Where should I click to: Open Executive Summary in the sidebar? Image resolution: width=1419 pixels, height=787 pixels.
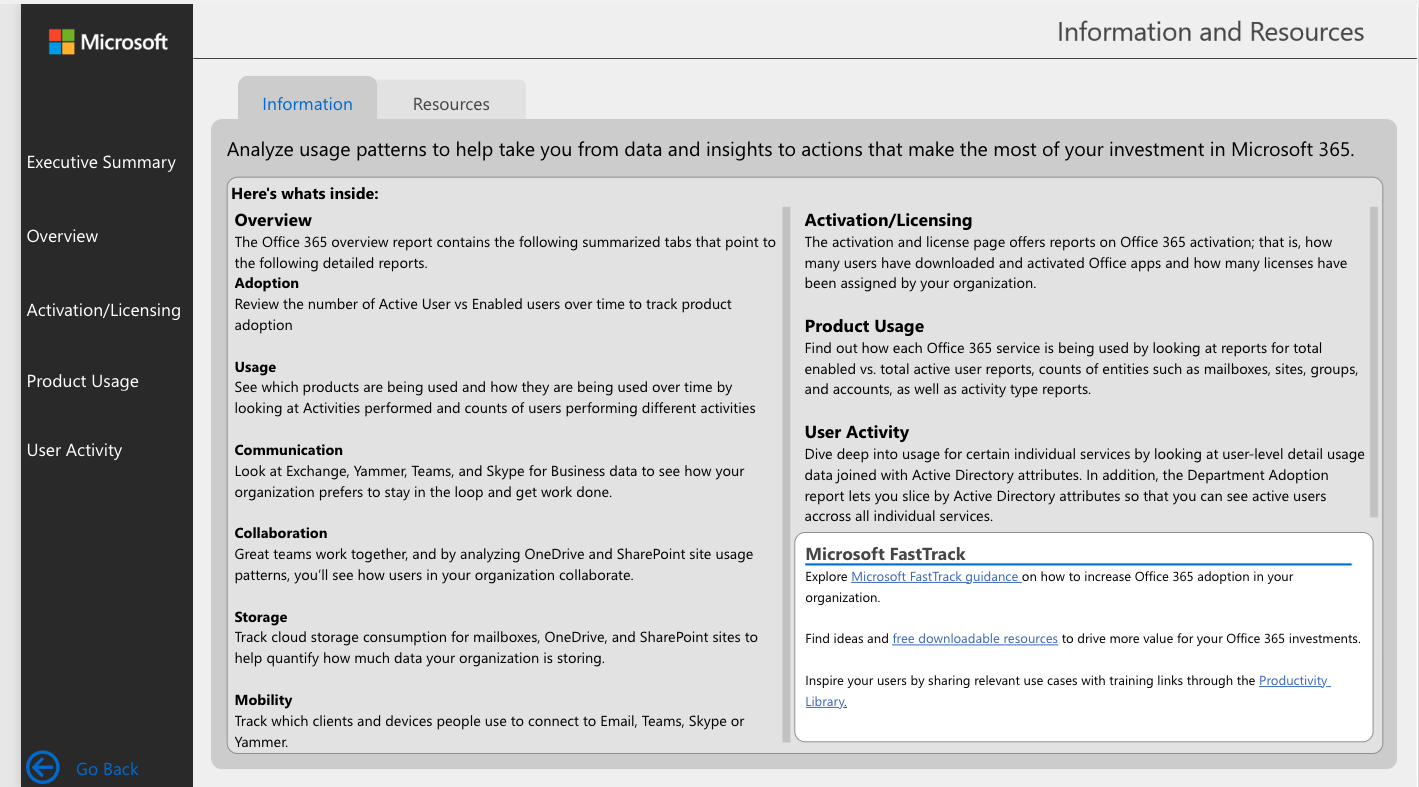pos(101,162)
